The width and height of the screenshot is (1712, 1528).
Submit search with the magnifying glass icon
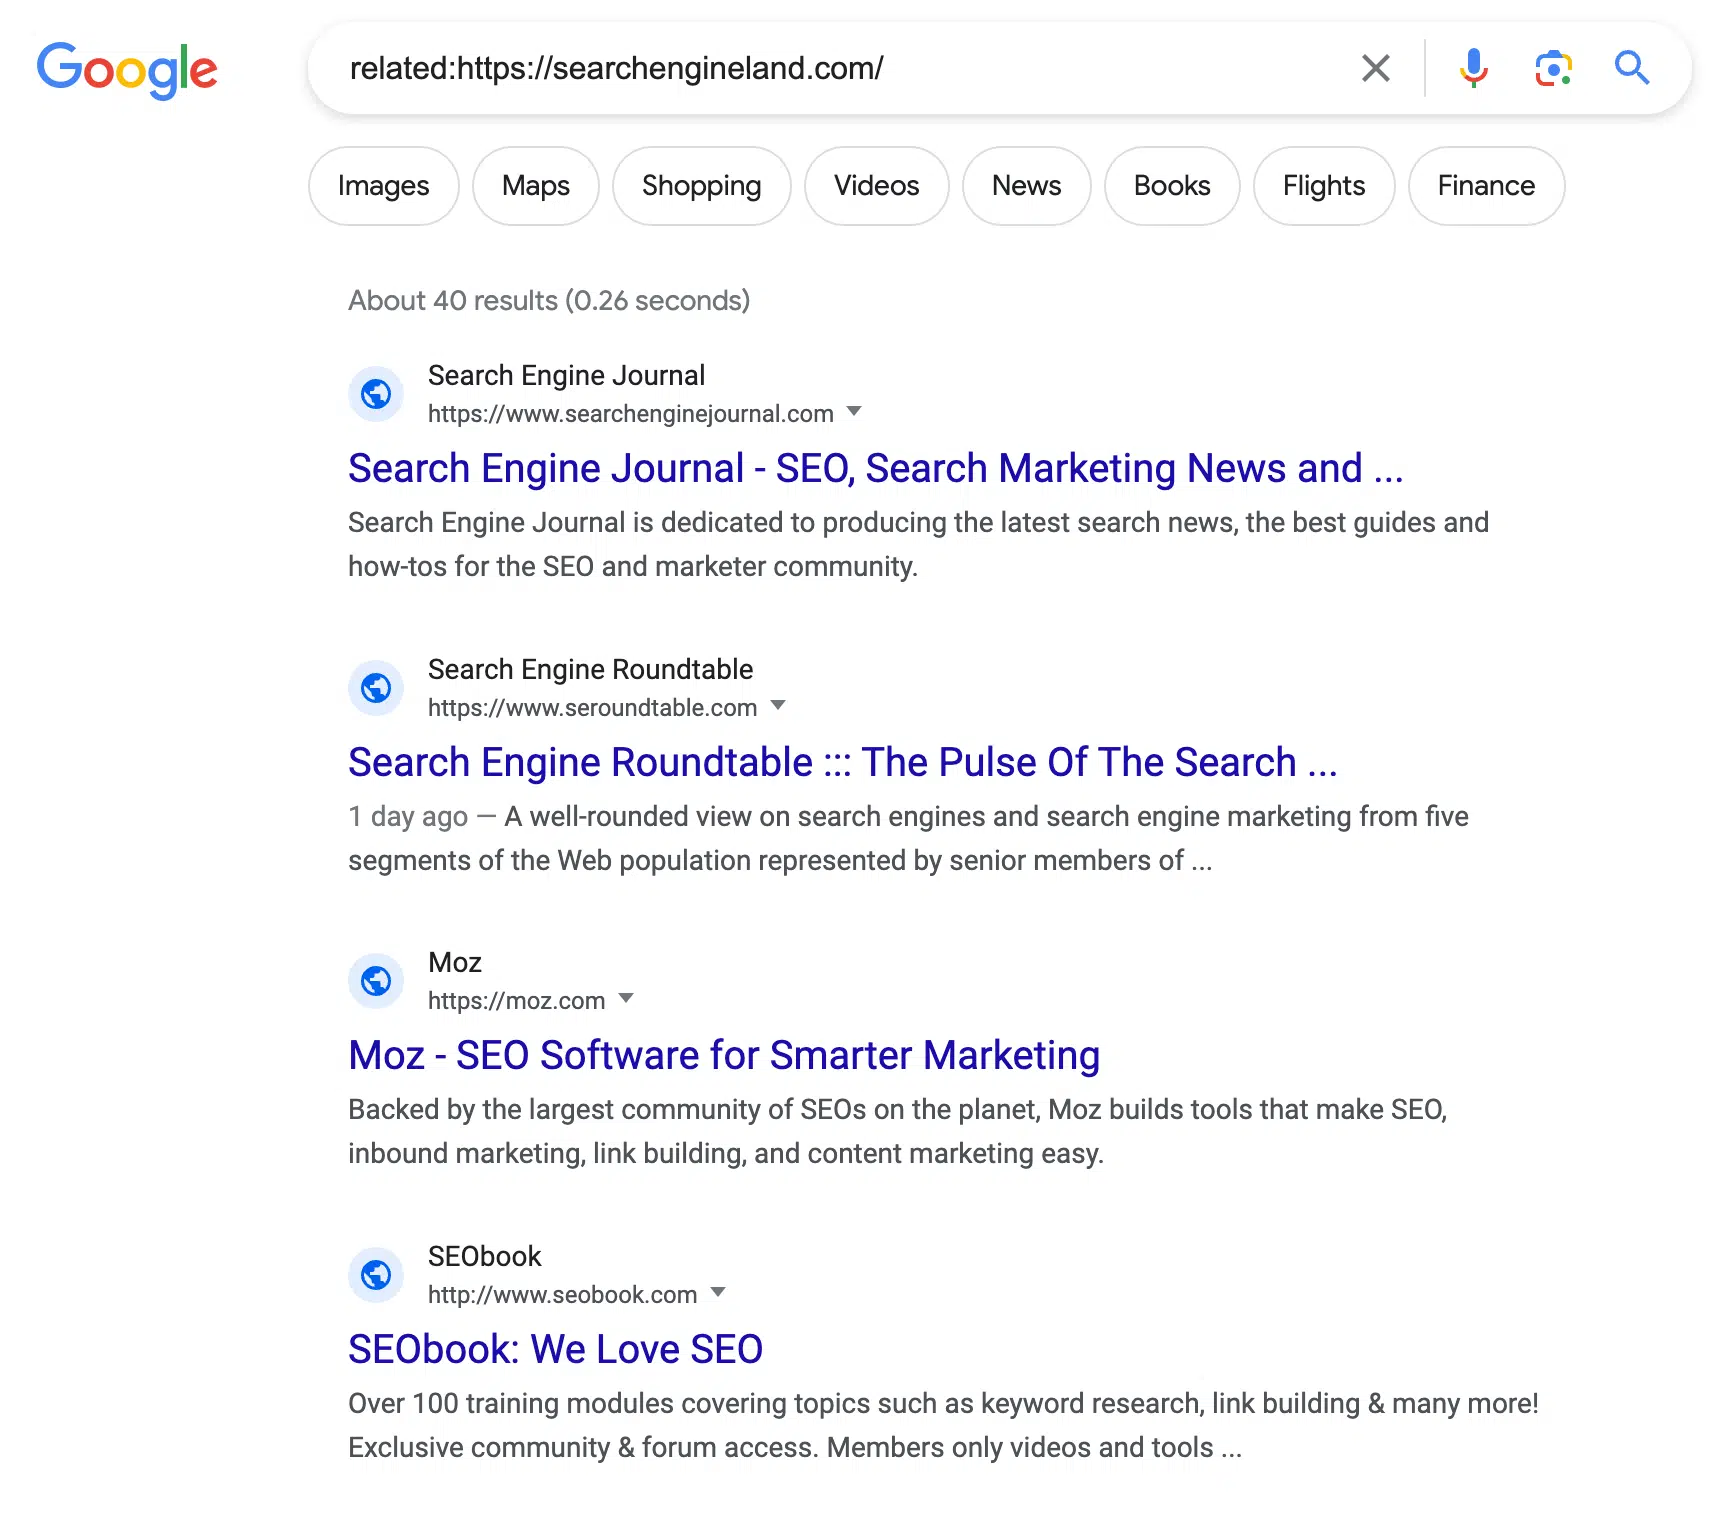(x=1632, y=68)
